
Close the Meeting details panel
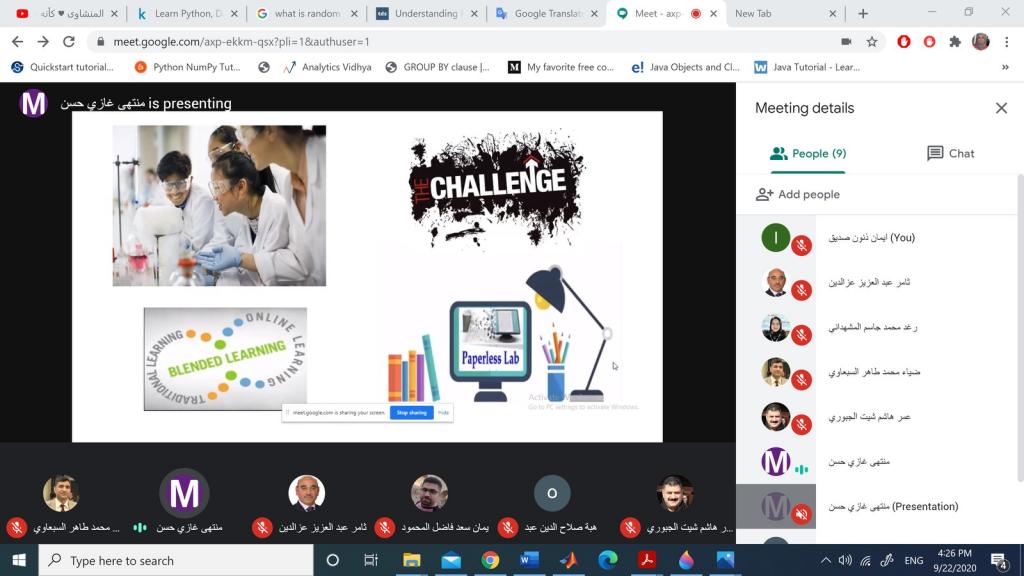pos(1001,108)
